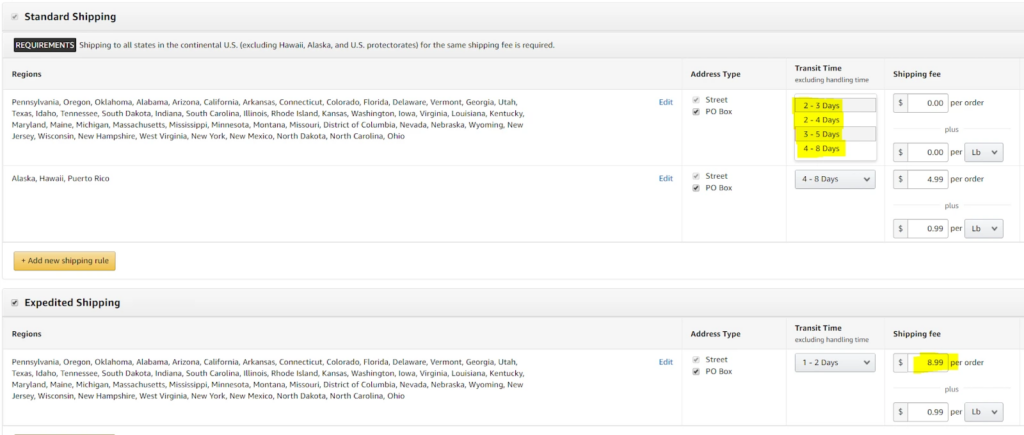Uncheck PO Box for Alaska, Hawaii, Puerto Rico
This screenshot has width=1024, height=435.
(x=696, y=187)
